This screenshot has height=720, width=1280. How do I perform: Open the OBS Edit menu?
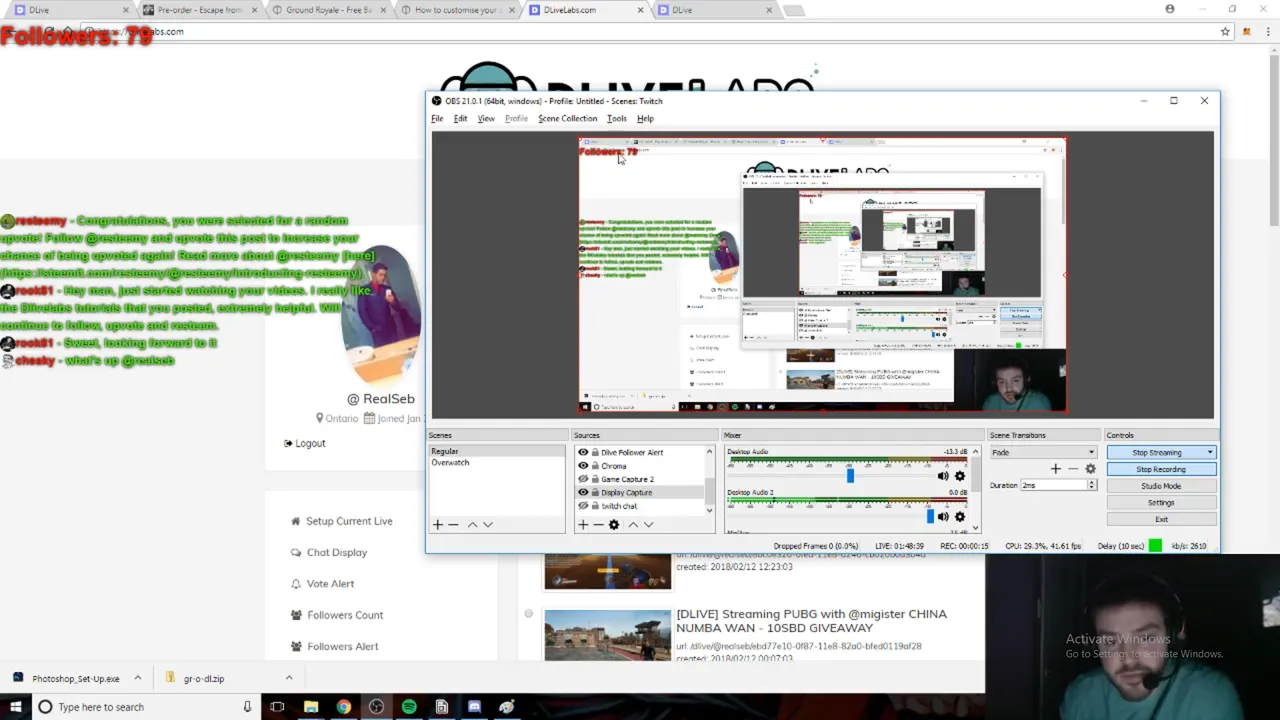[x=460, y=118]
